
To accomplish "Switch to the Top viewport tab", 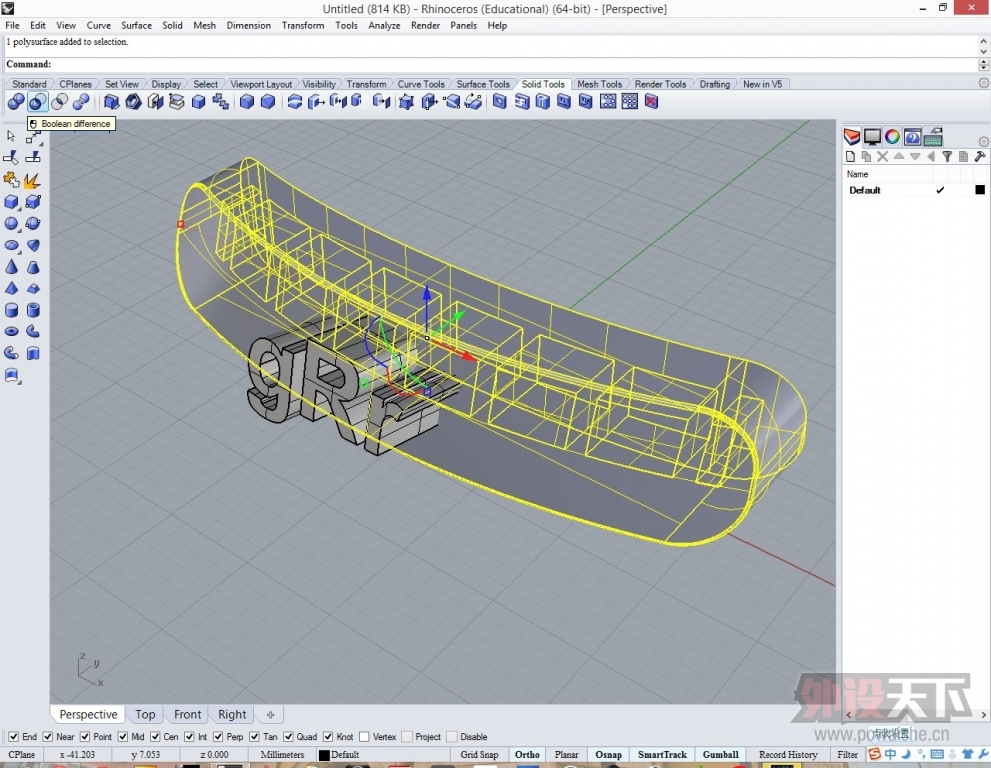I will tap(145, 714).
